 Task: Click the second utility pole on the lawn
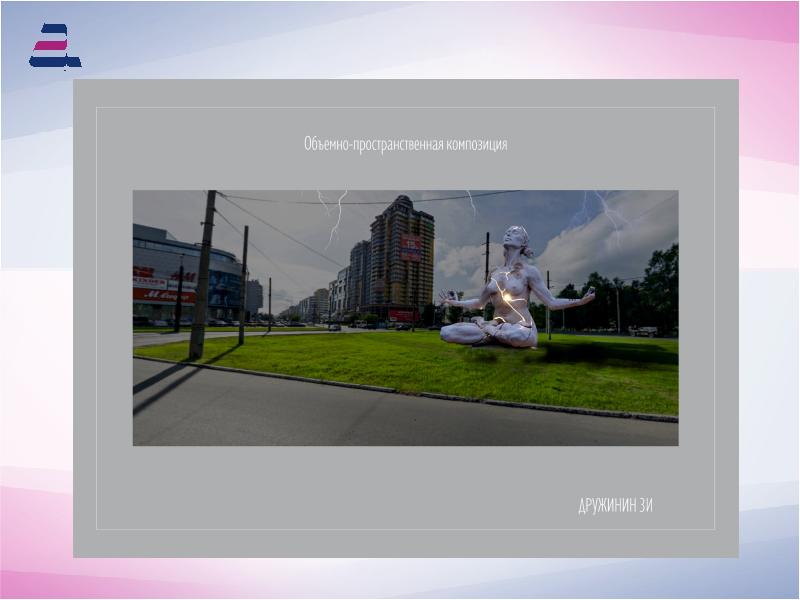click(243, 285)
